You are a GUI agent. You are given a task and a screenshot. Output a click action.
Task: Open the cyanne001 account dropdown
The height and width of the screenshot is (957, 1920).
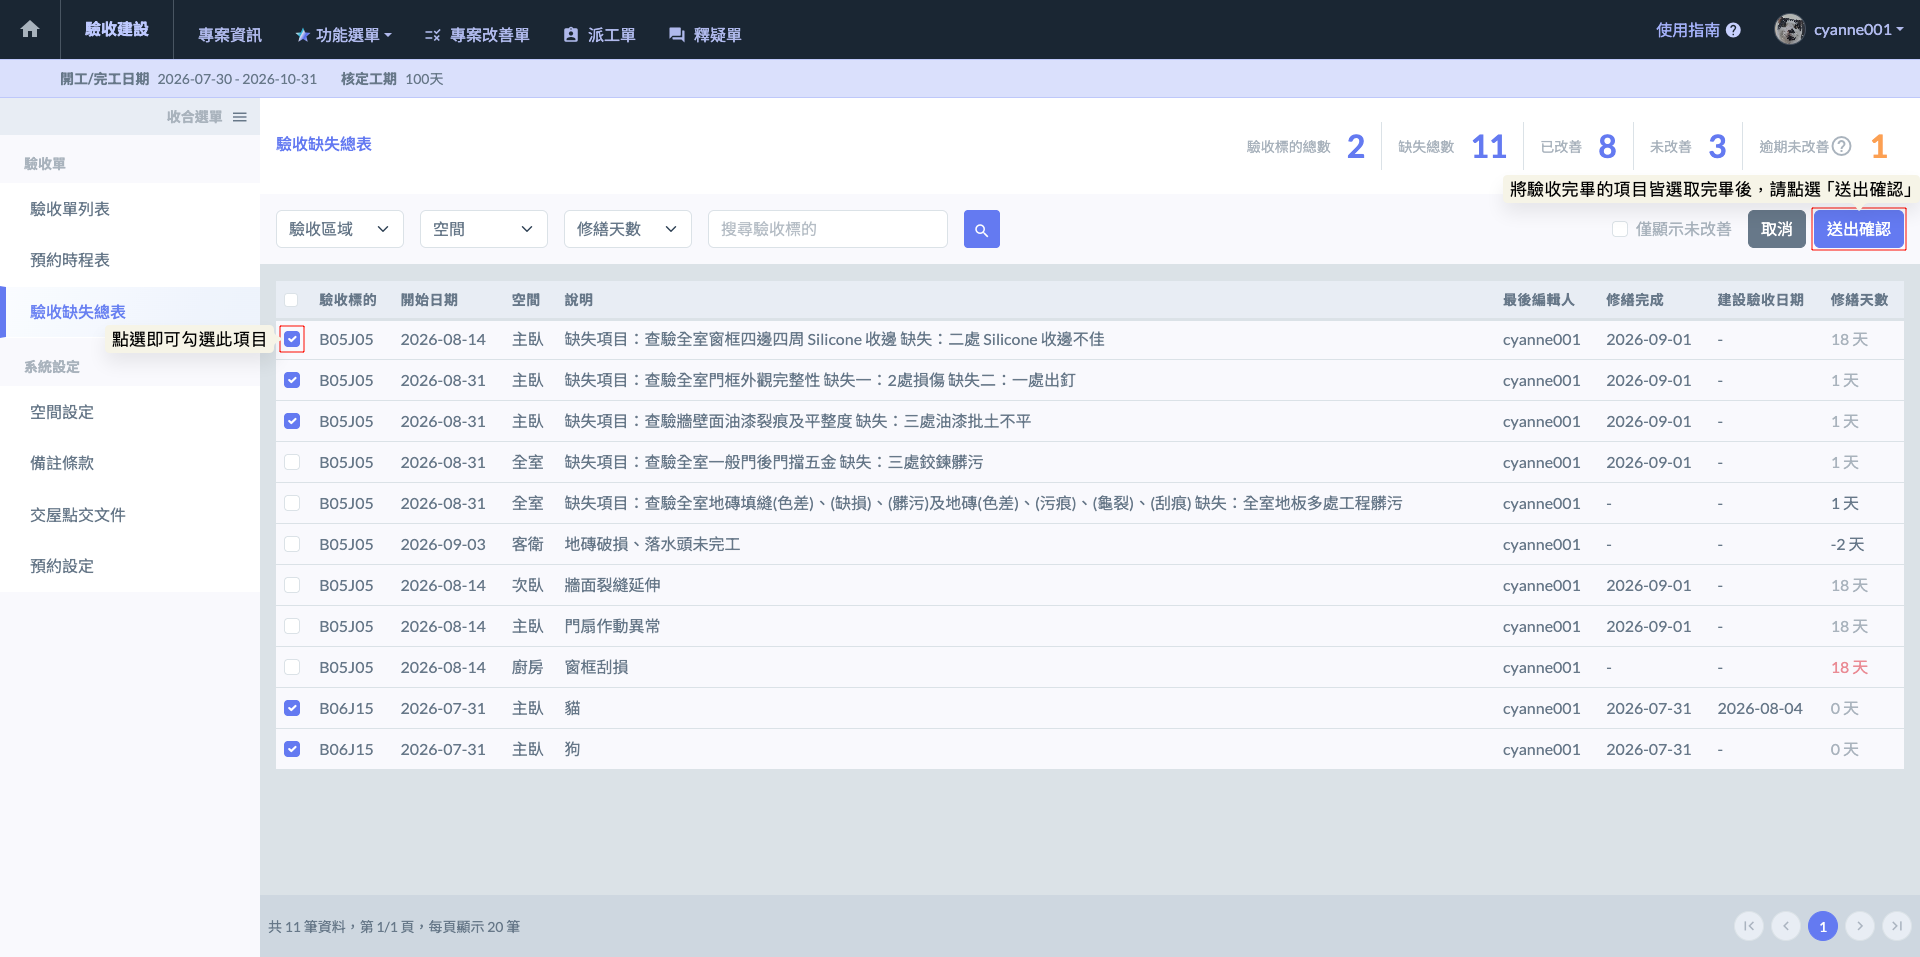1858,30
